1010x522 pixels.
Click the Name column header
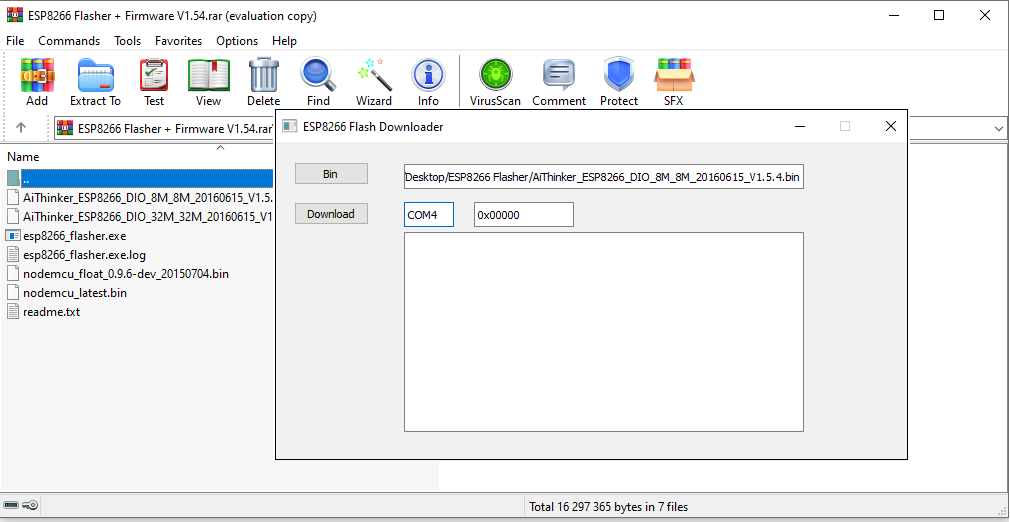[x=23, y=157]
